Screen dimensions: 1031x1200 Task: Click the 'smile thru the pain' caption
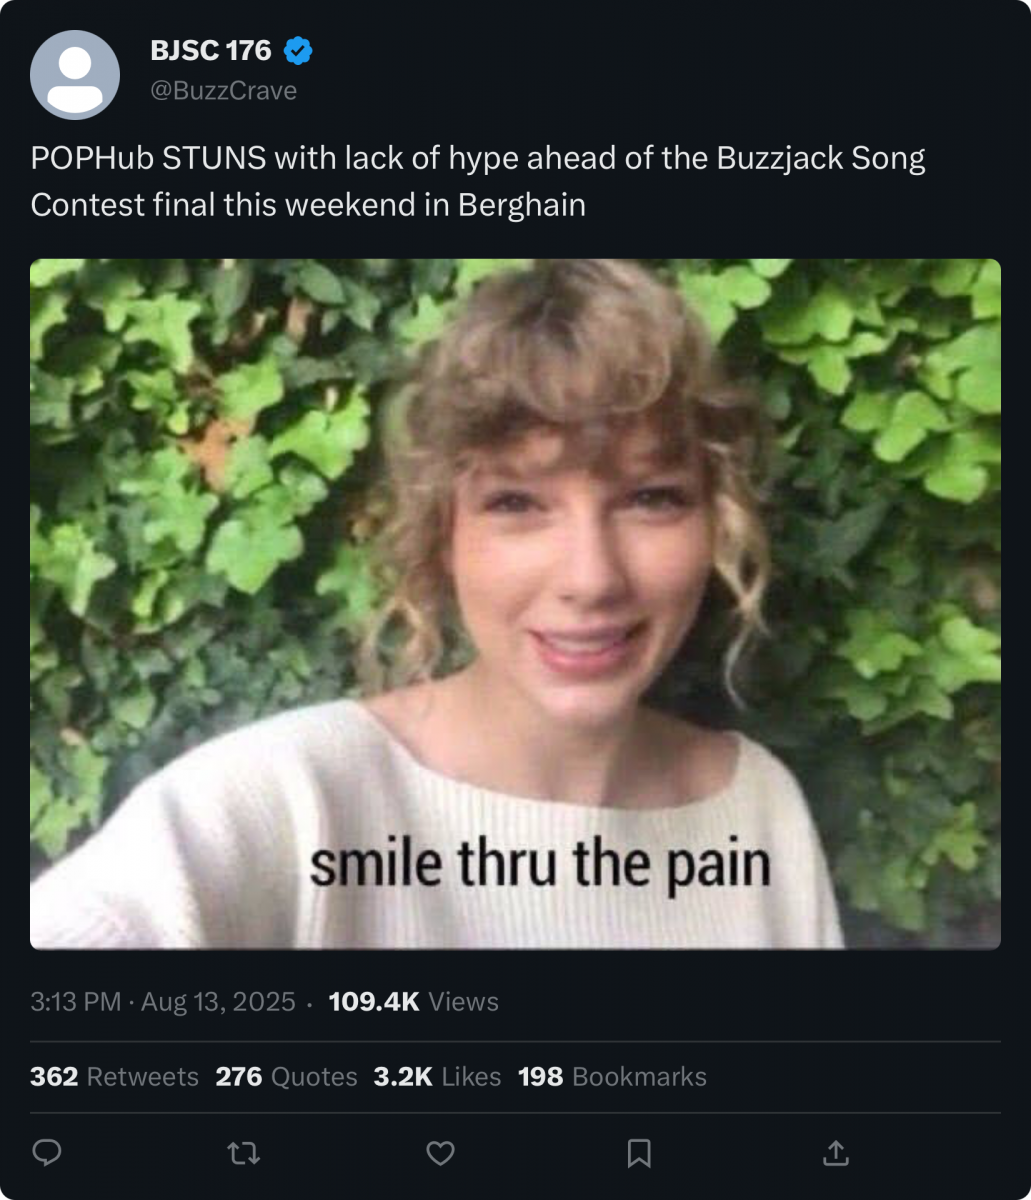540,864
